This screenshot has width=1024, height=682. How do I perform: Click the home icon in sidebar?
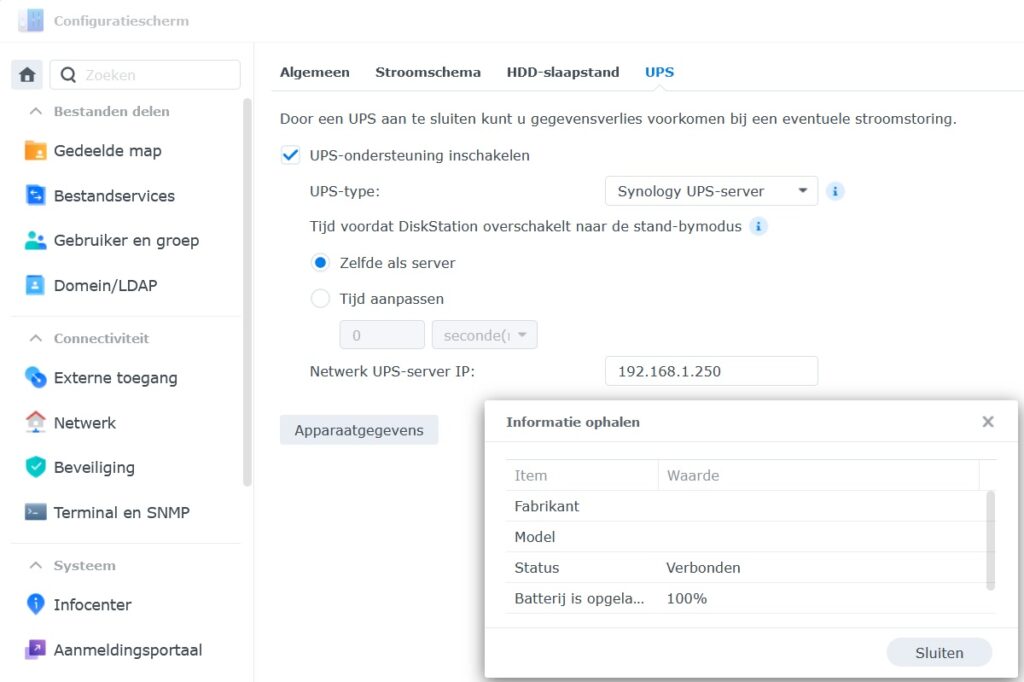point(27,75)
